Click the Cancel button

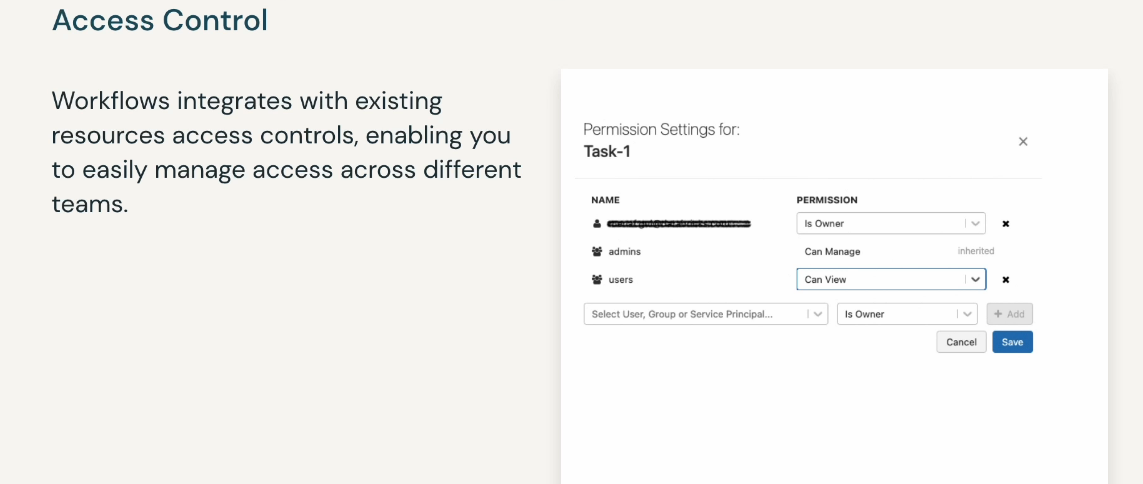coord(961,342)
